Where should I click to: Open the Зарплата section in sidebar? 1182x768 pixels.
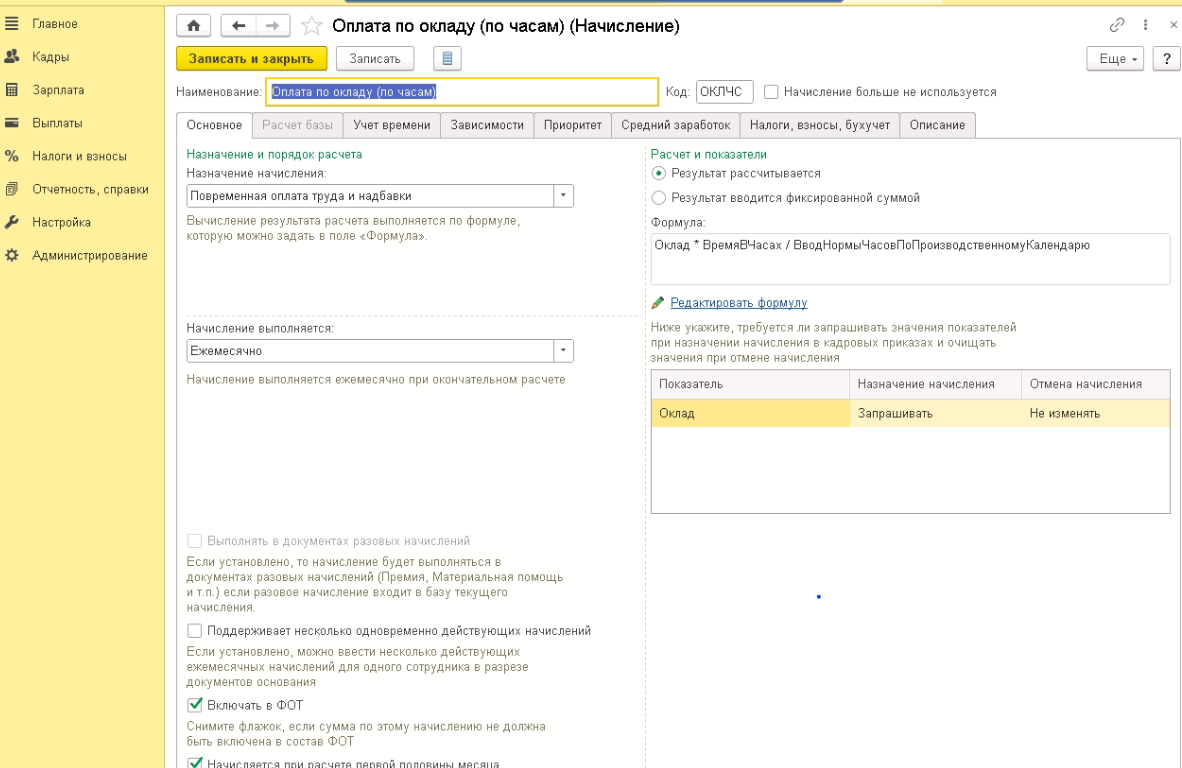[x=58, y=90]
